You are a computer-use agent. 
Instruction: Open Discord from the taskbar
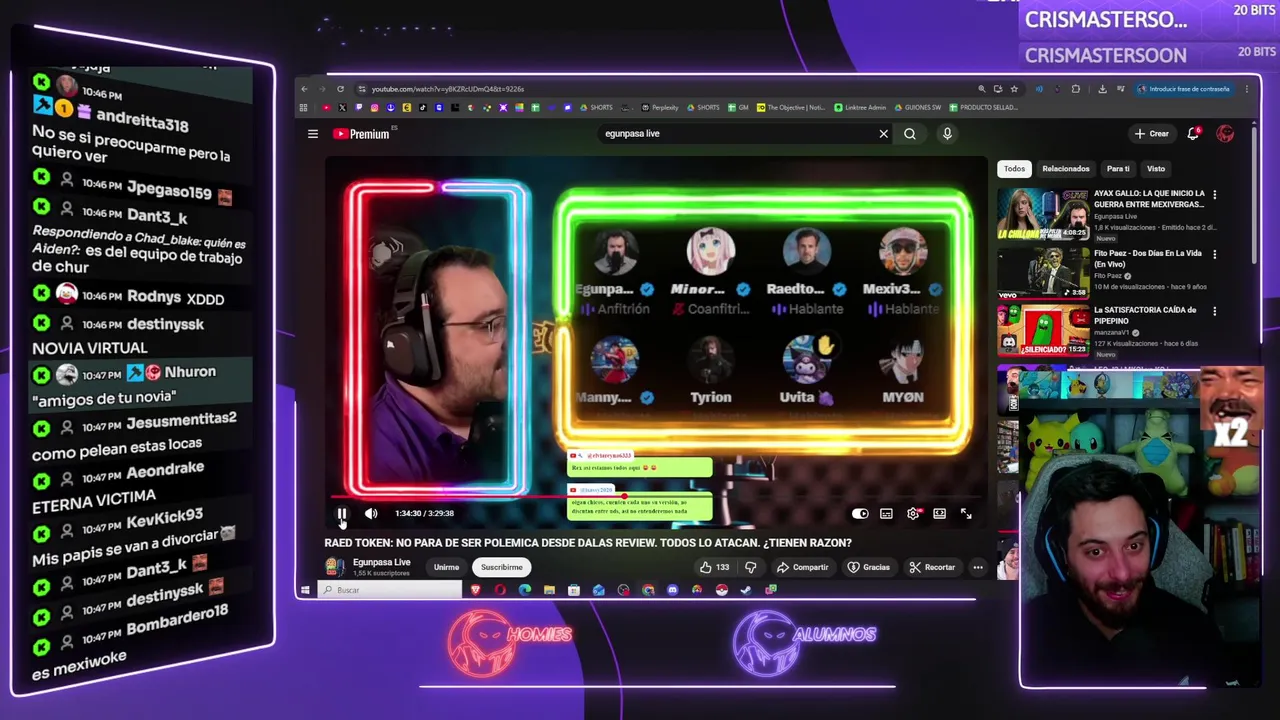(672, 590)
